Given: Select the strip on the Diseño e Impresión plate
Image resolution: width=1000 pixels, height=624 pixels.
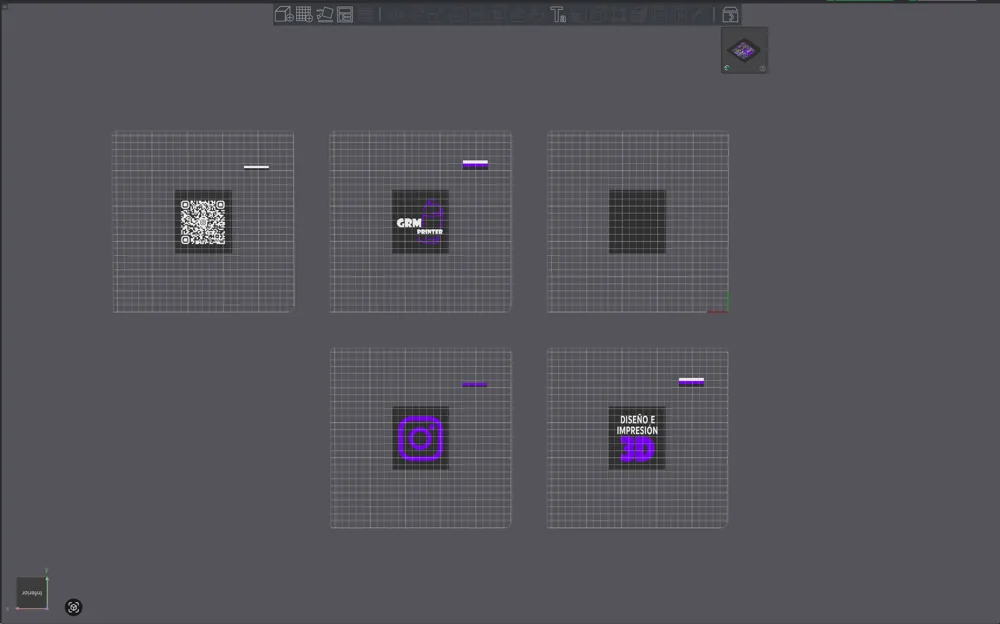Looking at the screenshot, I should click(x=691, y=382).
